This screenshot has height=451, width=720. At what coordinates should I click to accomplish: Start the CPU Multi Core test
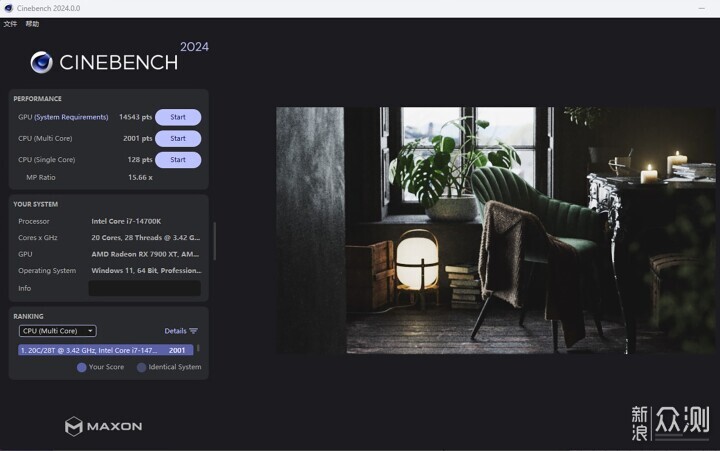pos(178,138)
